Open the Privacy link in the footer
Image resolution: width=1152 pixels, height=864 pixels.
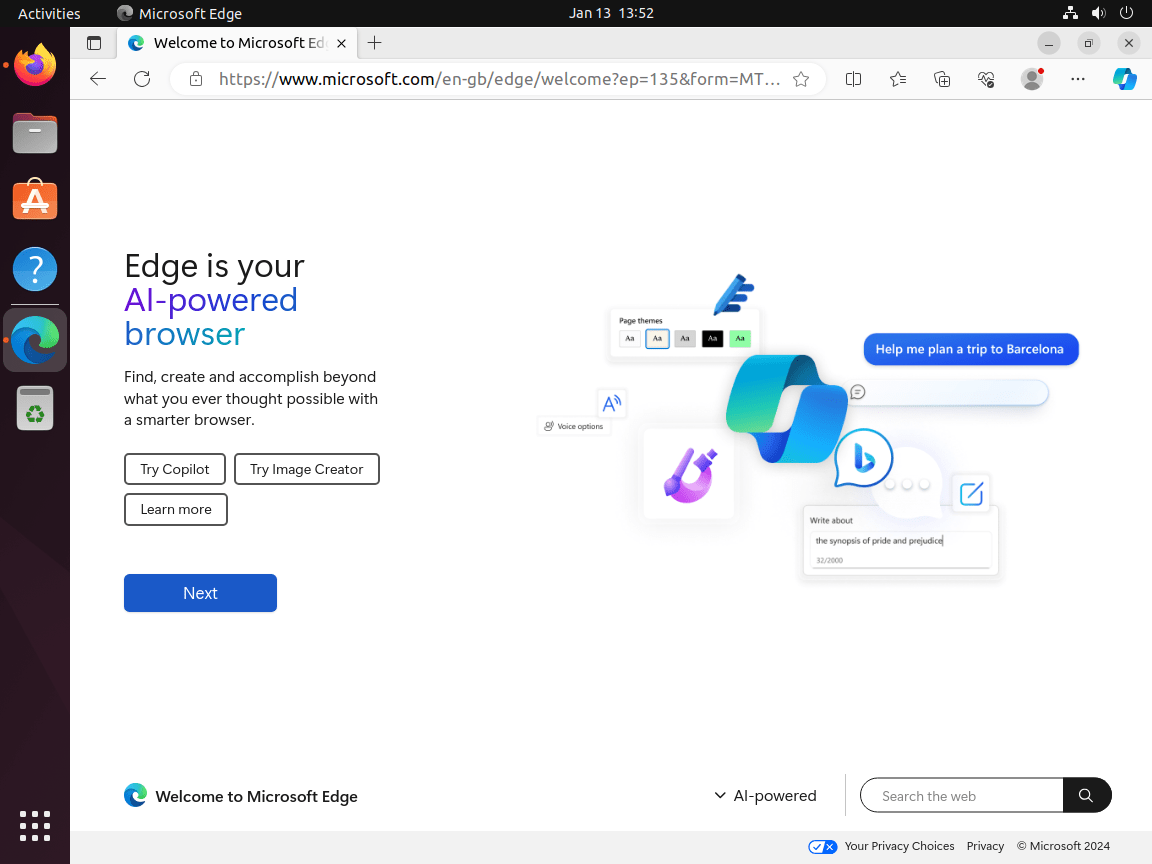(x=985, y=845)
